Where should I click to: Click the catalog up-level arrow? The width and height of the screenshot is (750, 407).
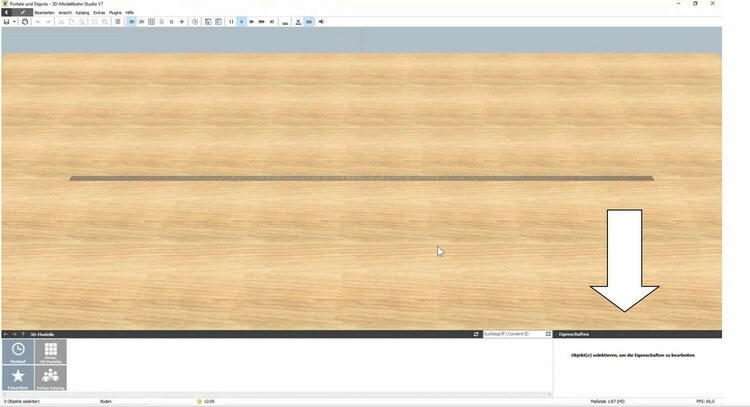click(x=23, y=334)
